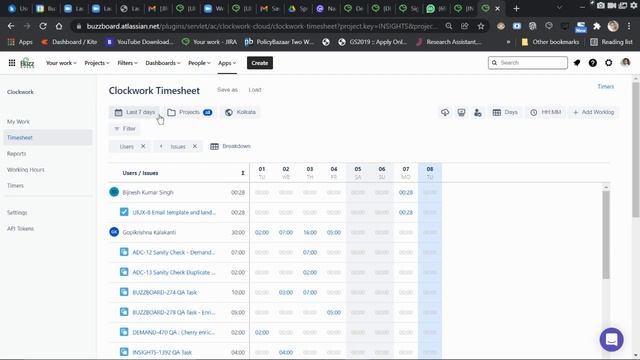Open the Last 7 days date range picker
The image size is (640, 360).
[x=135, y=112]
